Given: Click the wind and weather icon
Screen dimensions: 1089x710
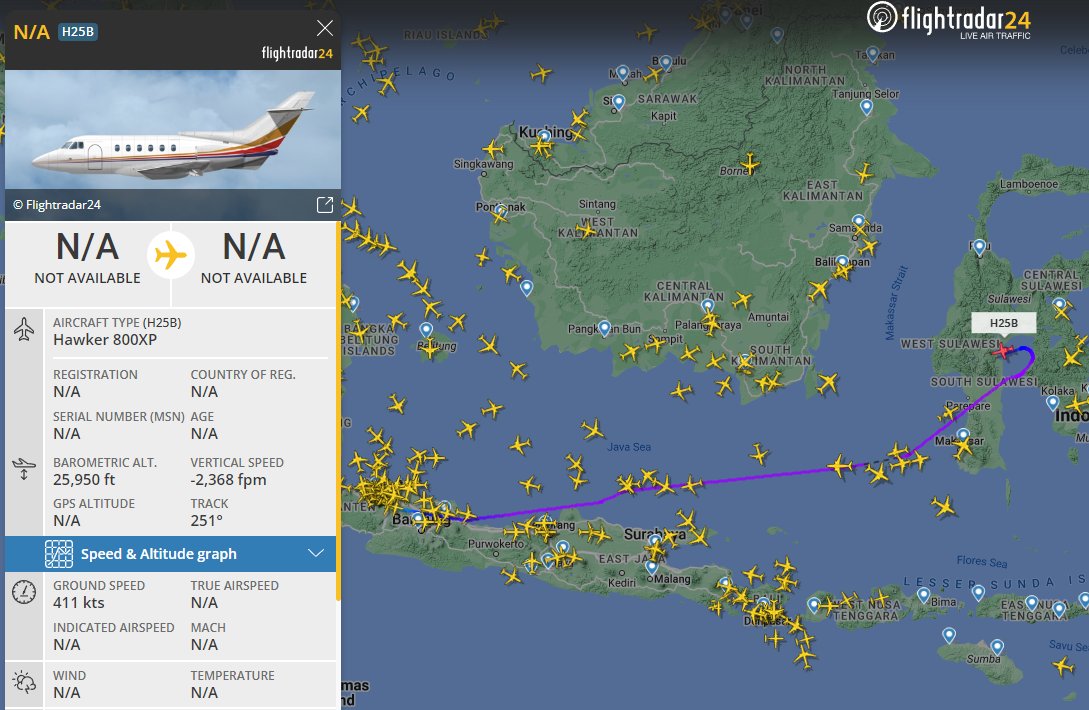Looking at the screenshot, I should (24, 682).
